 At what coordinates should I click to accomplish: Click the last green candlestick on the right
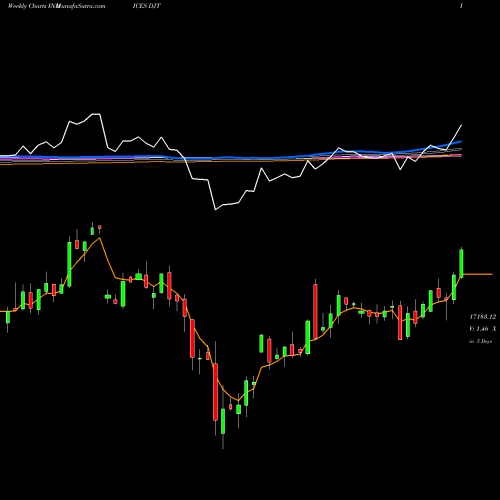tap(461, 263)
